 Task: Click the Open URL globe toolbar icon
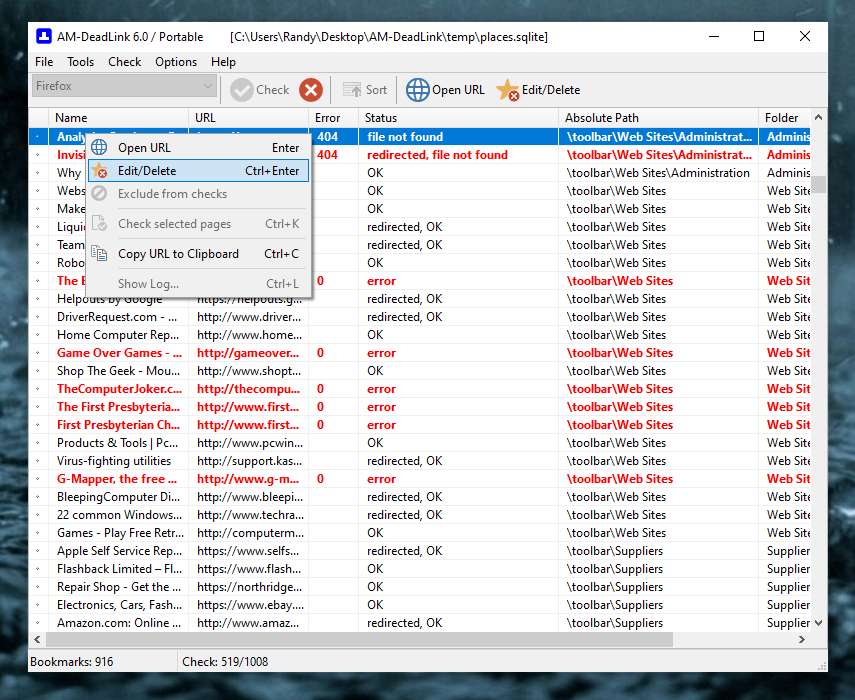click(x=418, y=90)
